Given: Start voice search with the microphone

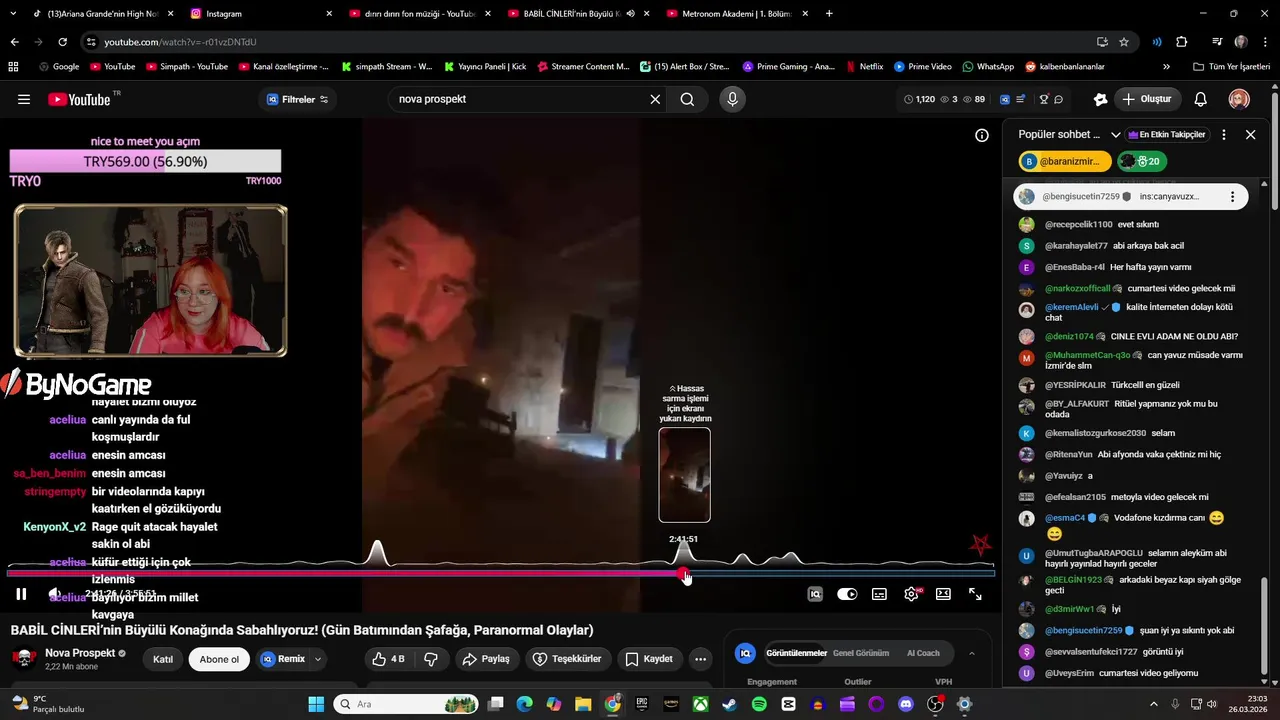Looking at the screenshot, I should point(732,99).
